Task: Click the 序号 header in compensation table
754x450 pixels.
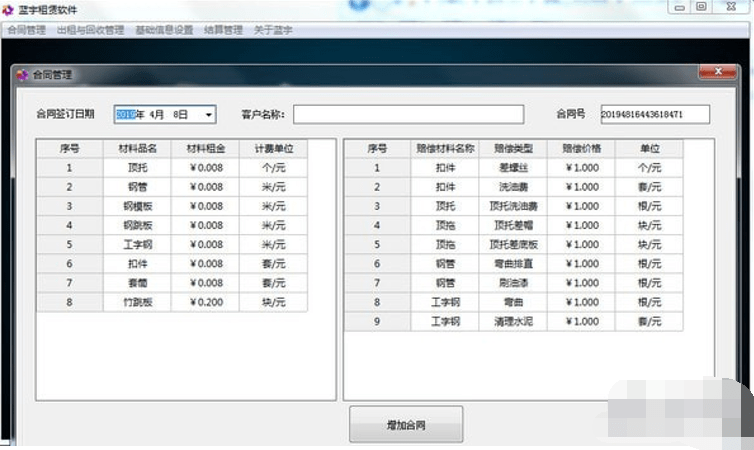Action: [377, 149]
